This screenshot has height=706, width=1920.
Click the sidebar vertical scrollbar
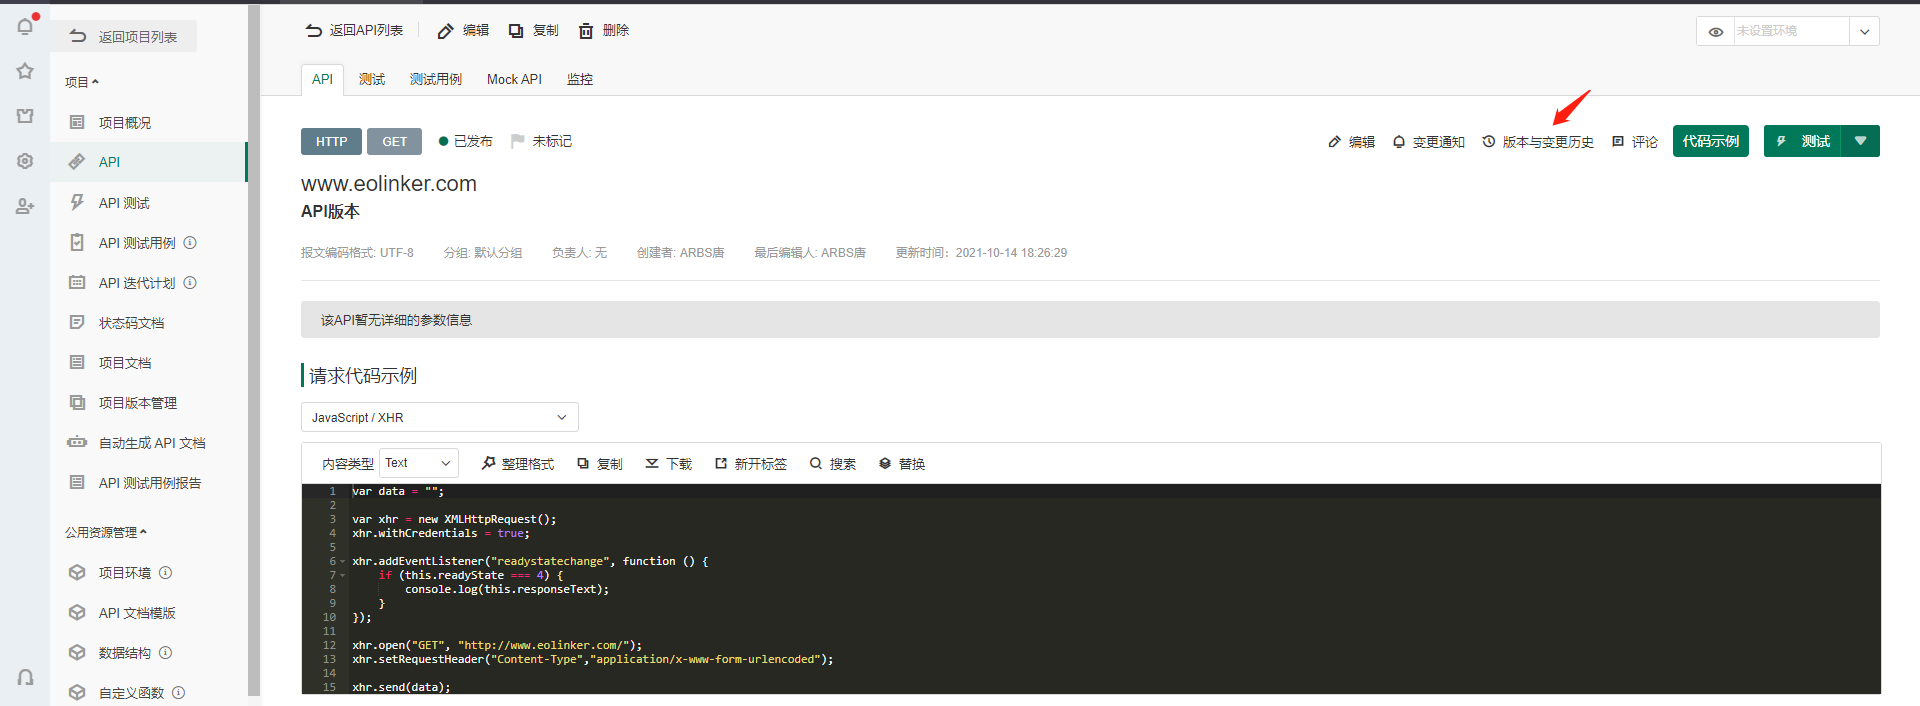pyautogui.click(x=254, y=350)
